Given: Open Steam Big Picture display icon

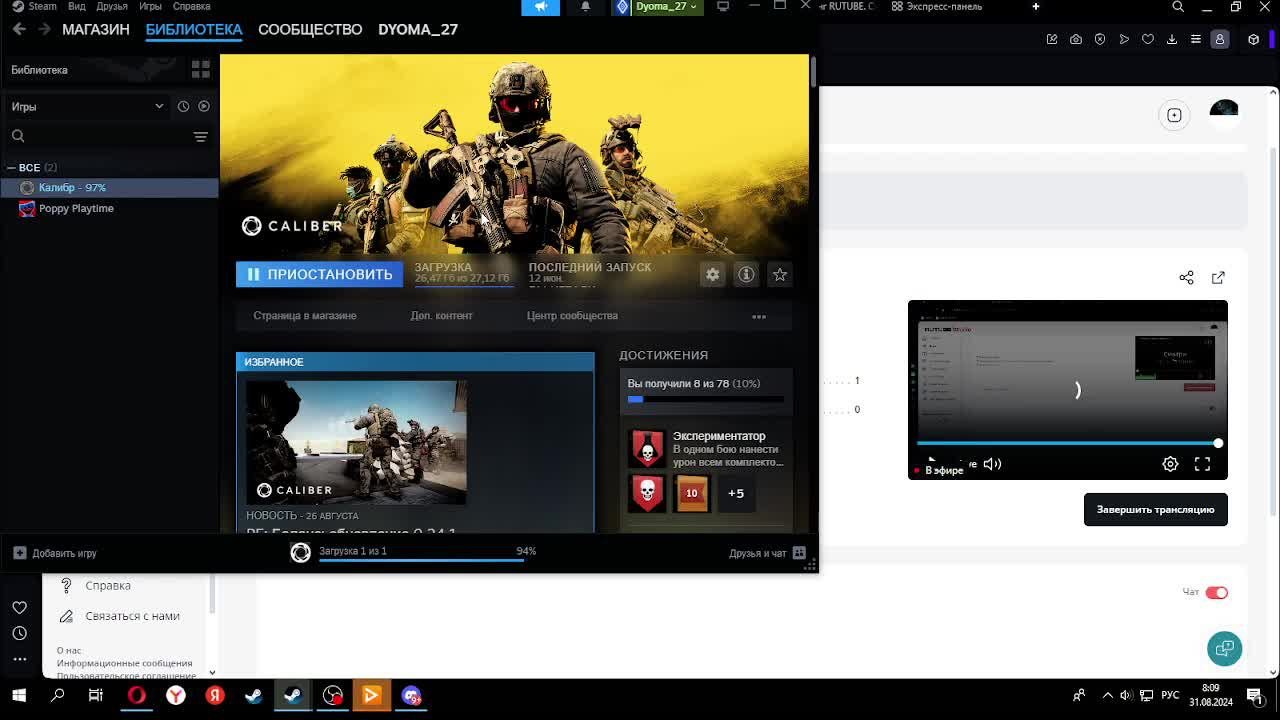Looking at the screenshot, I should [x=723, y=6].
